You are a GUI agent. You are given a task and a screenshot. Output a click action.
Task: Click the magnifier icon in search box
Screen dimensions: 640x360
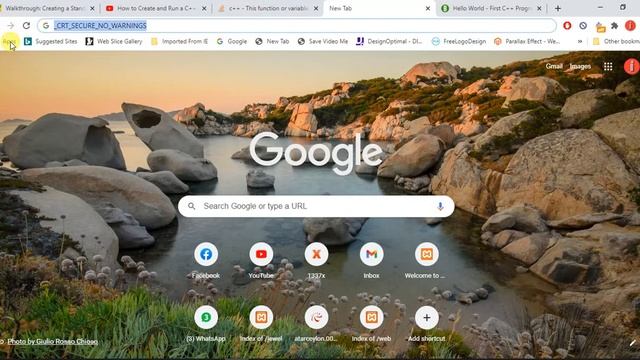point(191,206)
